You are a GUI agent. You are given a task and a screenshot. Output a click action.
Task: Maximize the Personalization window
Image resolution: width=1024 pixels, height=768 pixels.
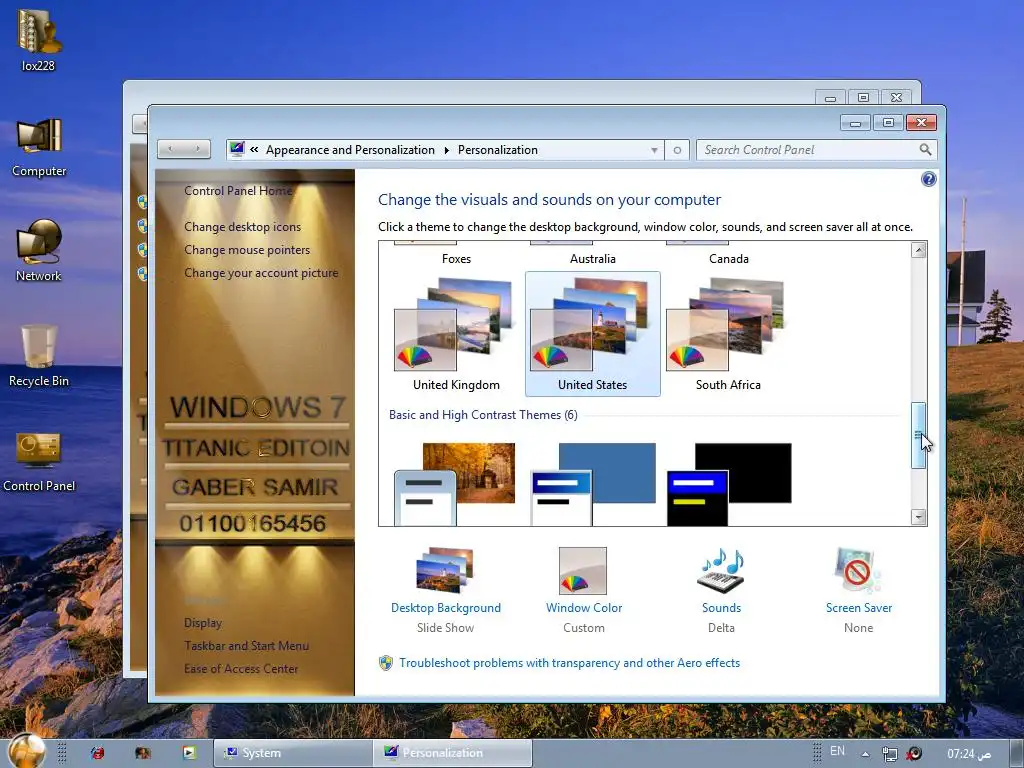pos(888,123)
